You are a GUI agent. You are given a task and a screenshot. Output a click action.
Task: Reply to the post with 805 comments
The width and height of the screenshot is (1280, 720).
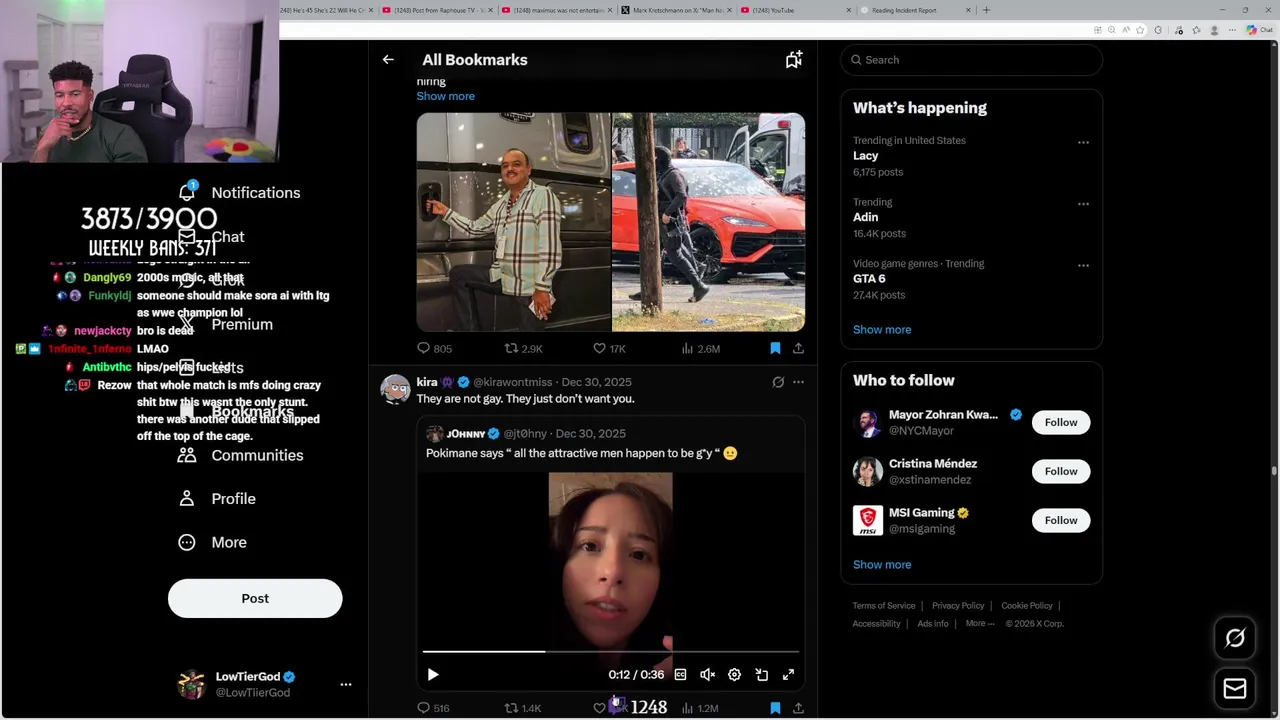(x=434, y=348)
